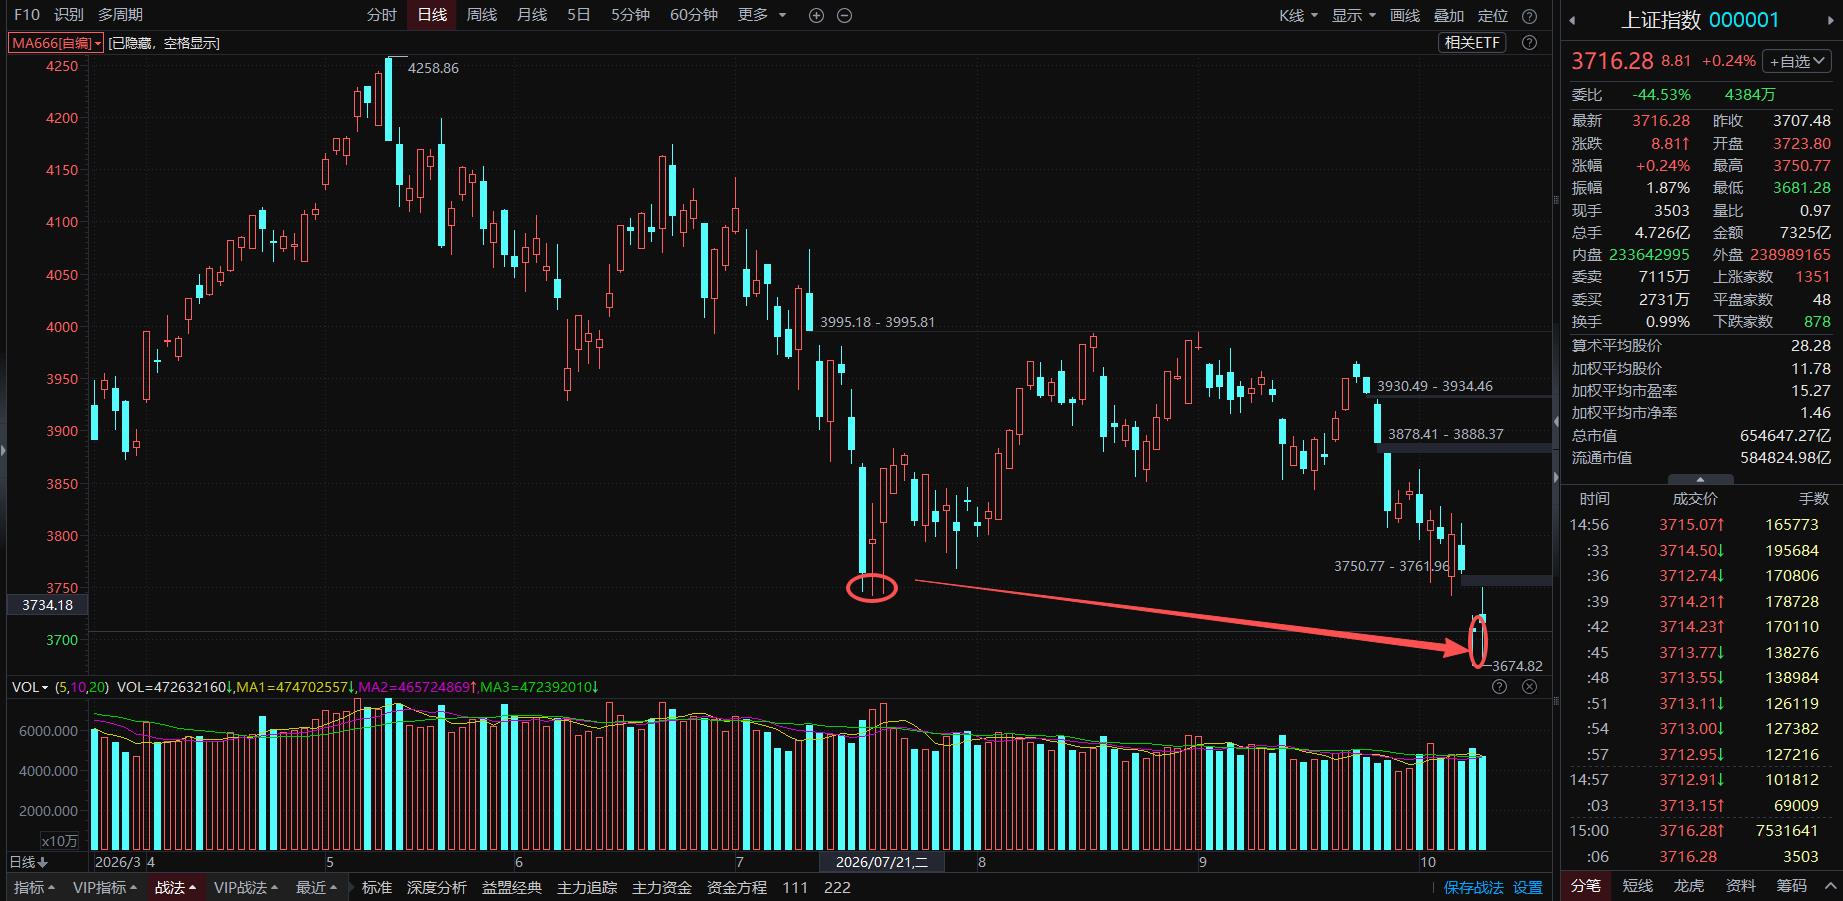The height and width of the screenshot is (901, 1843).
Task: Click VOL parameters (5,10,20)
Action: tap(82, 687)
